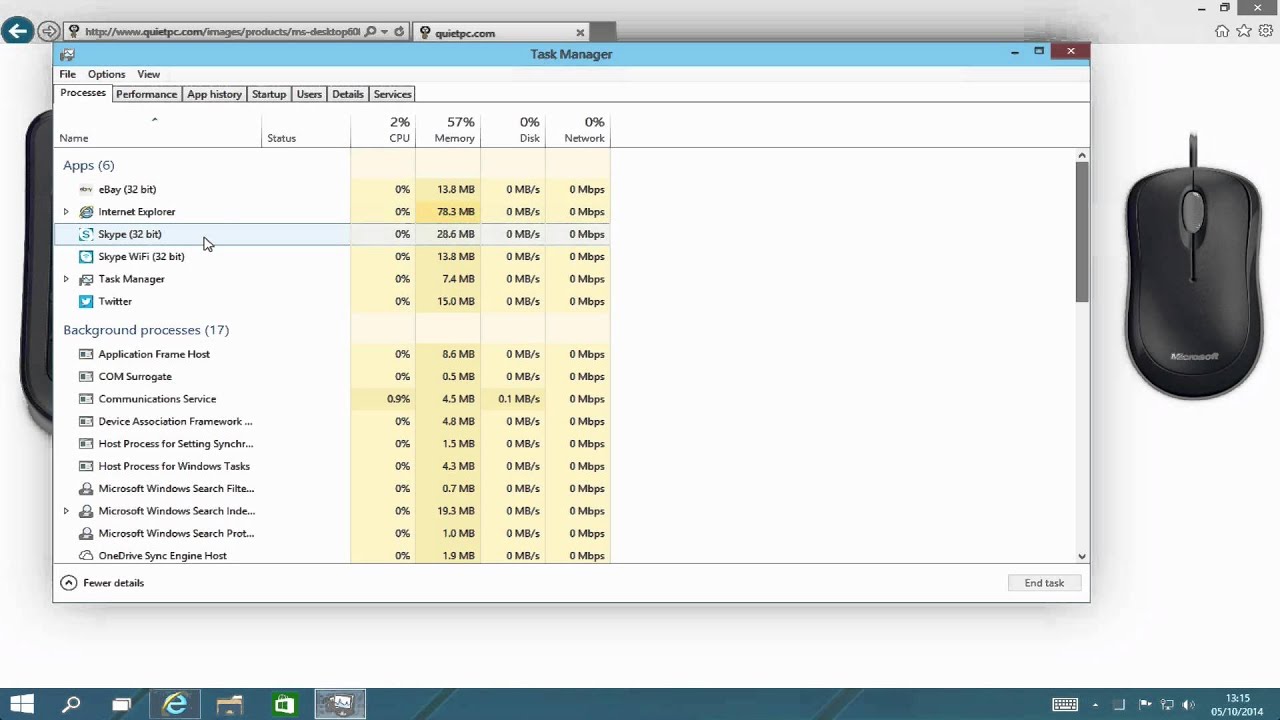Click the End task button
Viewport: 1280px width, 720px height.
(1044, 583)
